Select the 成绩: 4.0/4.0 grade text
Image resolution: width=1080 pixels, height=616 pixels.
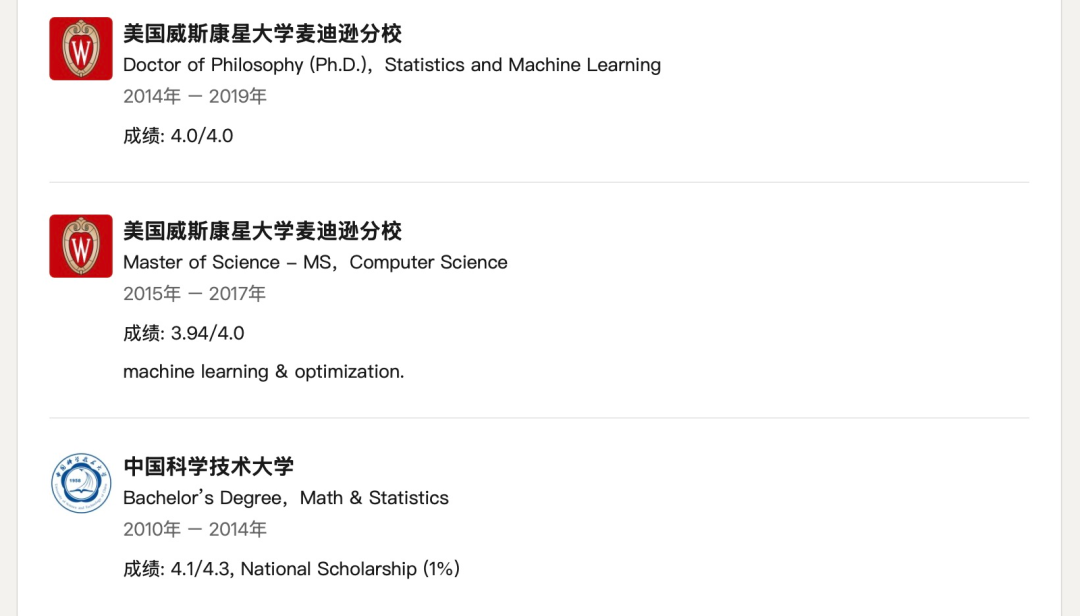coord(178,136)
